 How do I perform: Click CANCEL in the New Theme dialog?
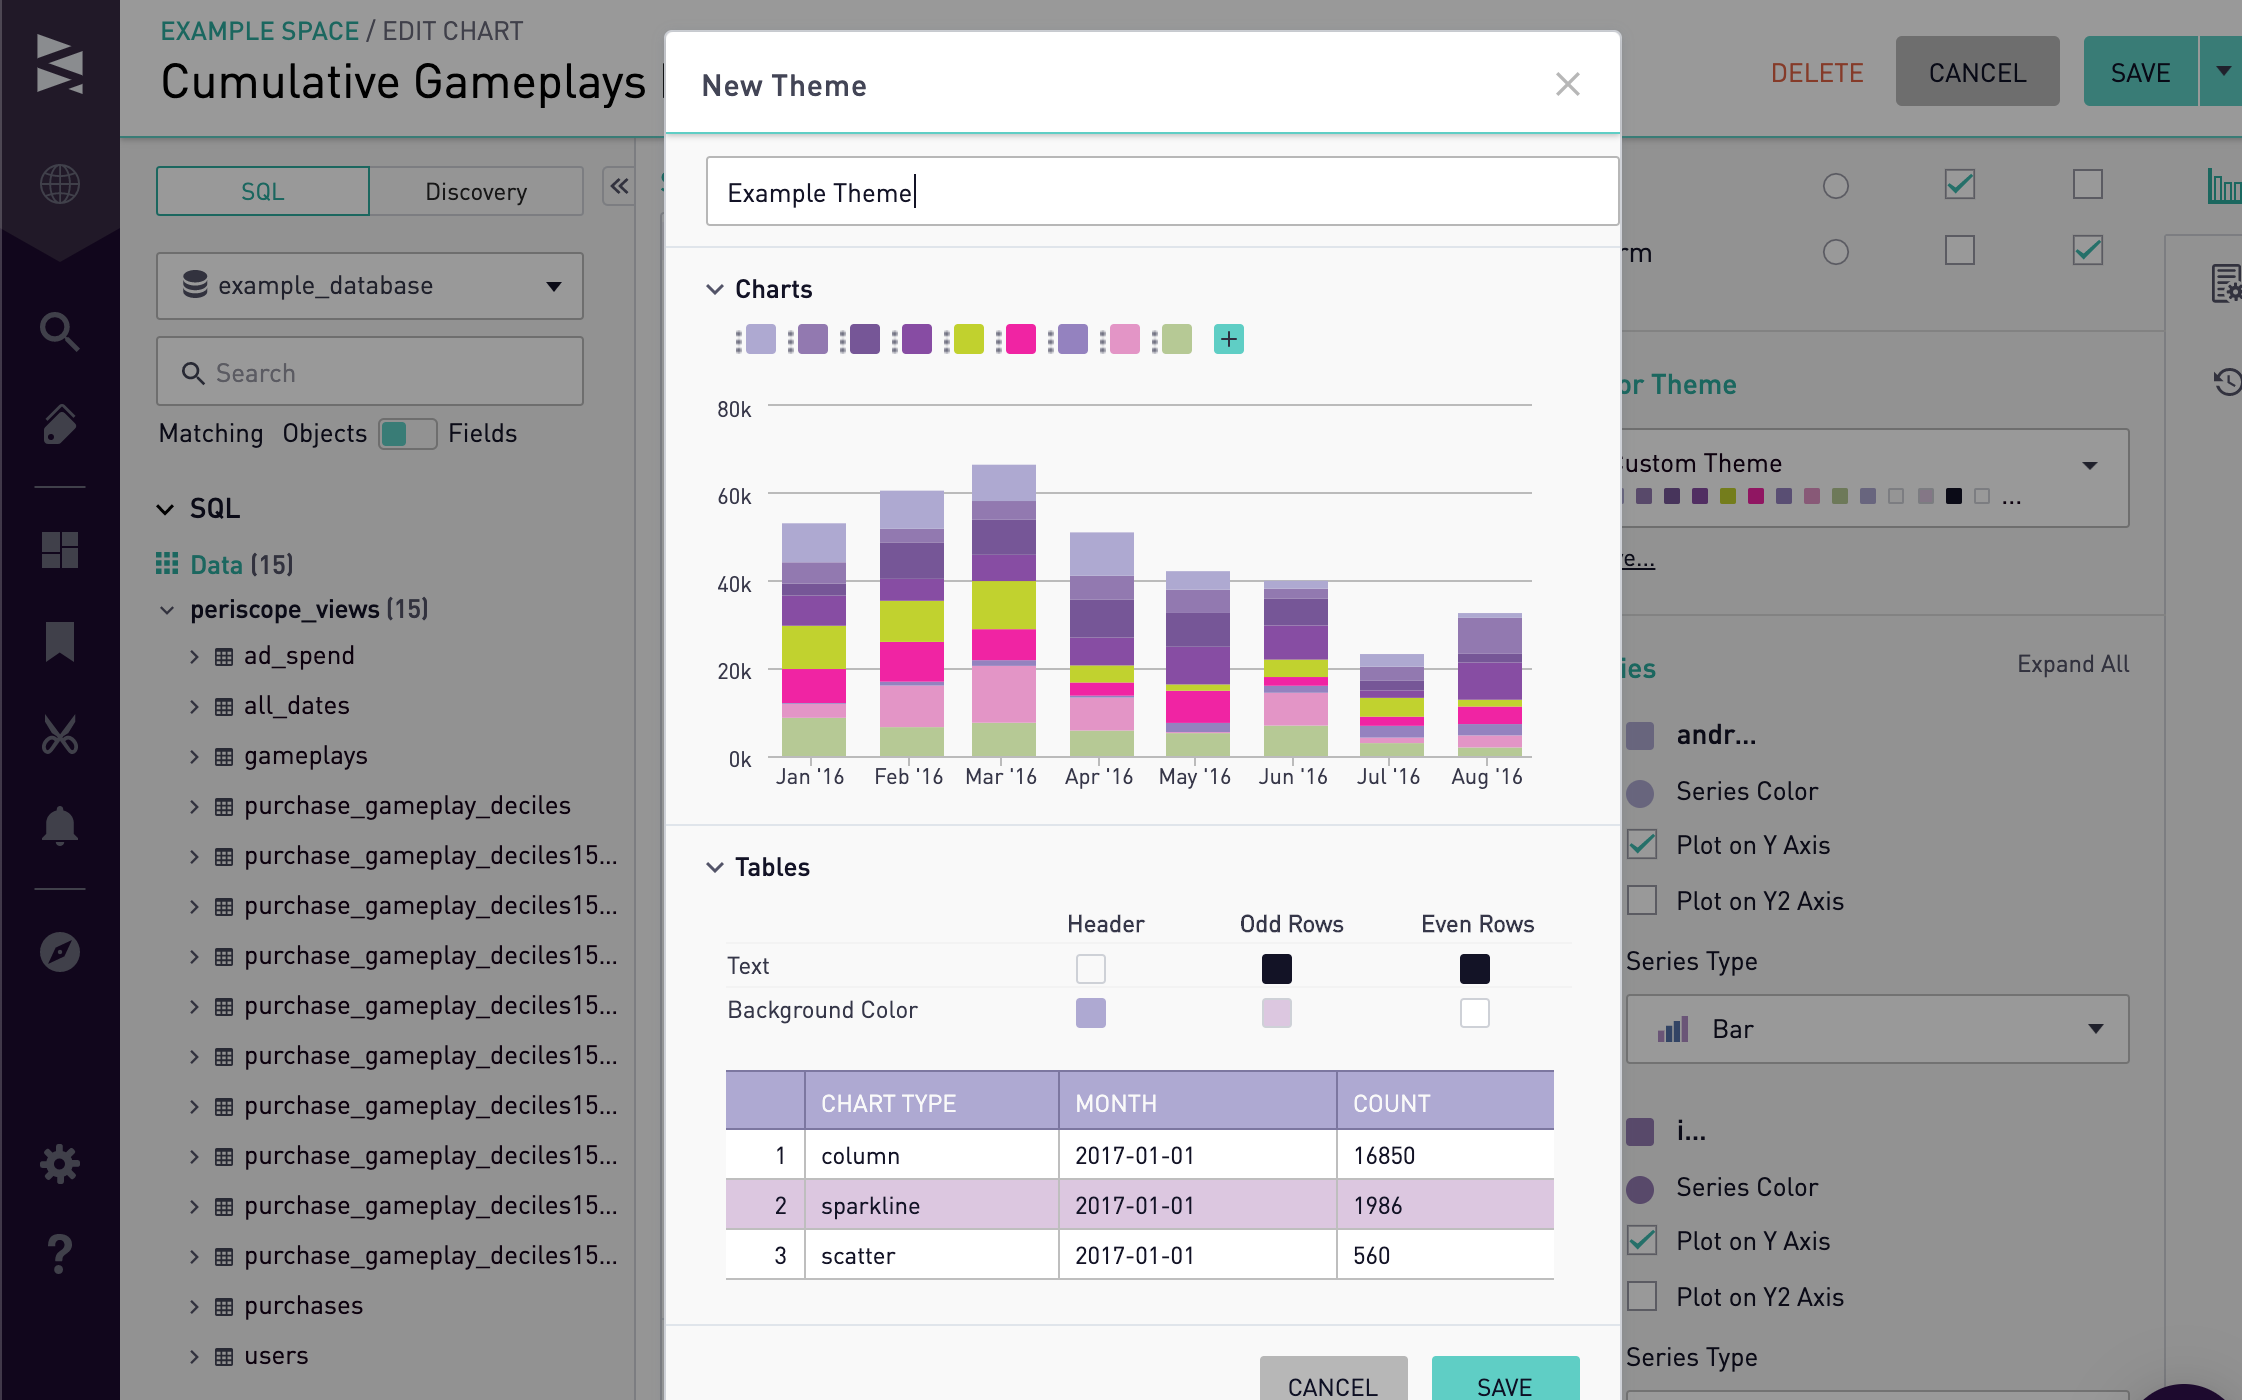pos(1333,1380)
